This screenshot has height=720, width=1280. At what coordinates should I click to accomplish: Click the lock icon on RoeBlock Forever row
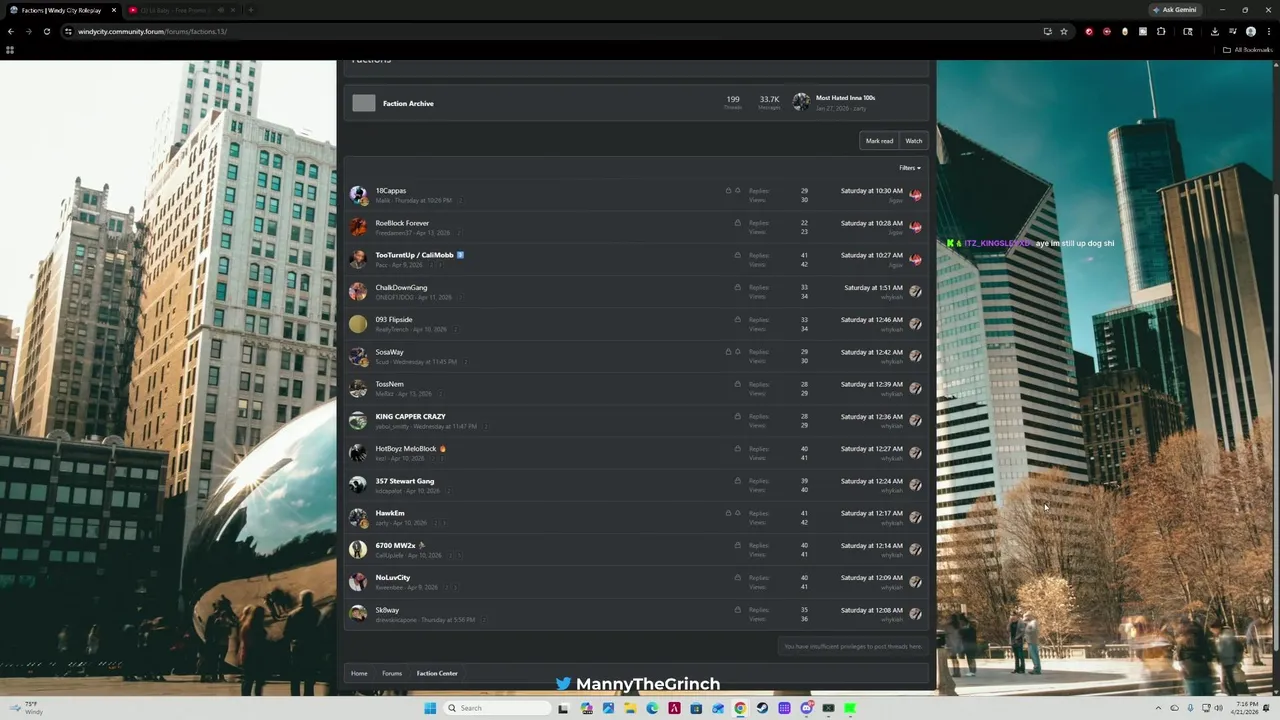pyautogui.click(x=738, y=223)
